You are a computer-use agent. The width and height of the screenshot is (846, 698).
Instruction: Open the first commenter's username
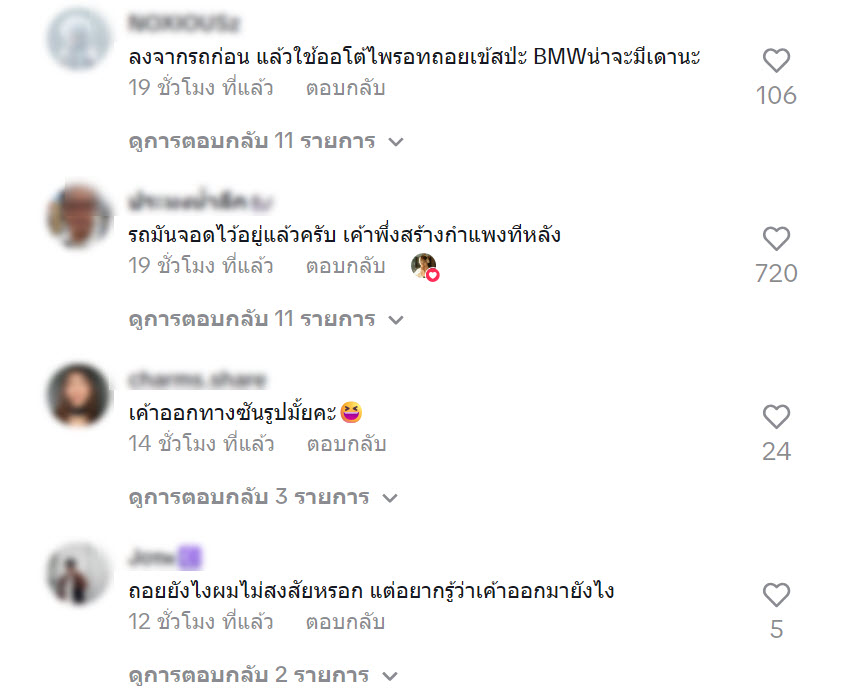[184, 24]
